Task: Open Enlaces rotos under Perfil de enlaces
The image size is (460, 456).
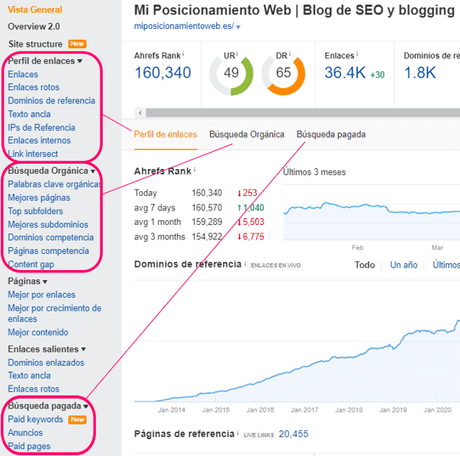Action: pyautogui.click(x=34, y=87)
